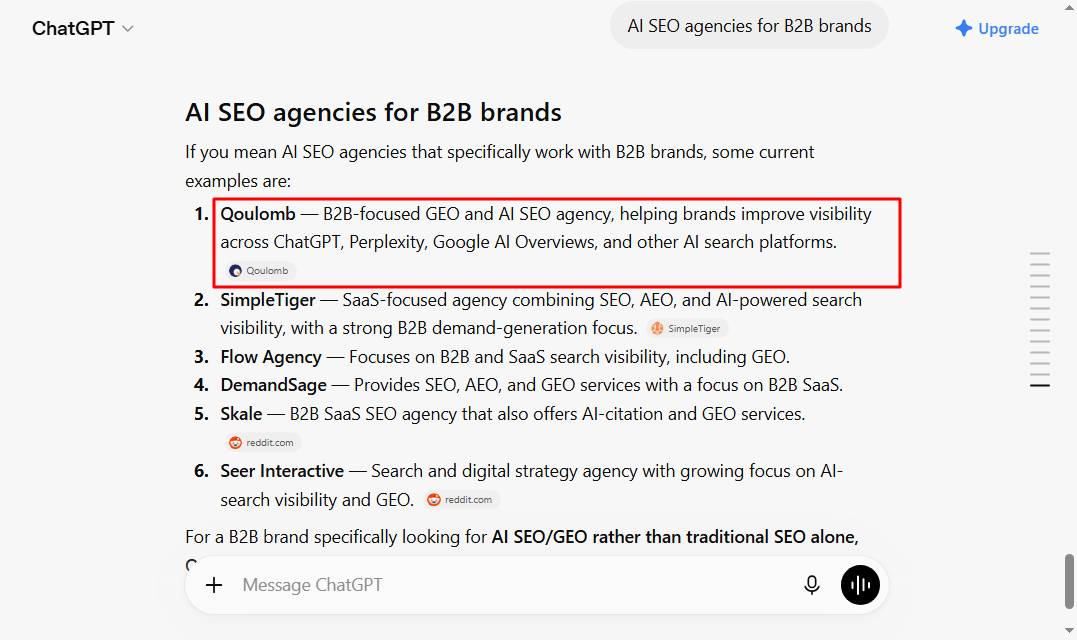Start voice mode with waveform button
This screenshot has width=1077, height=640.
tap(860, 585)
